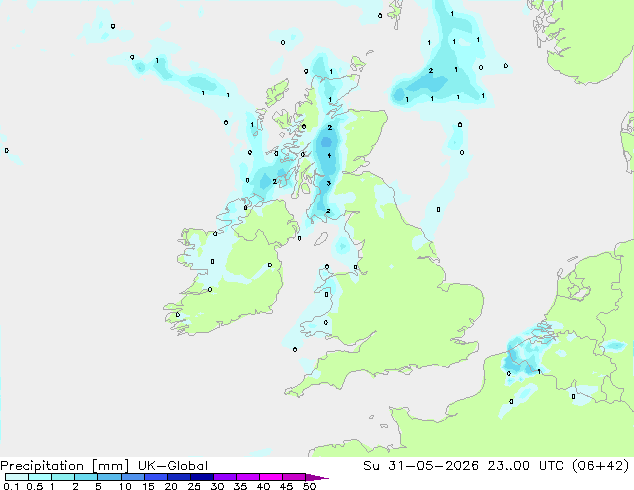Click the "UK-Global" model label
The height and width of the screenshot is (490, 634).
tap(173, 466)
